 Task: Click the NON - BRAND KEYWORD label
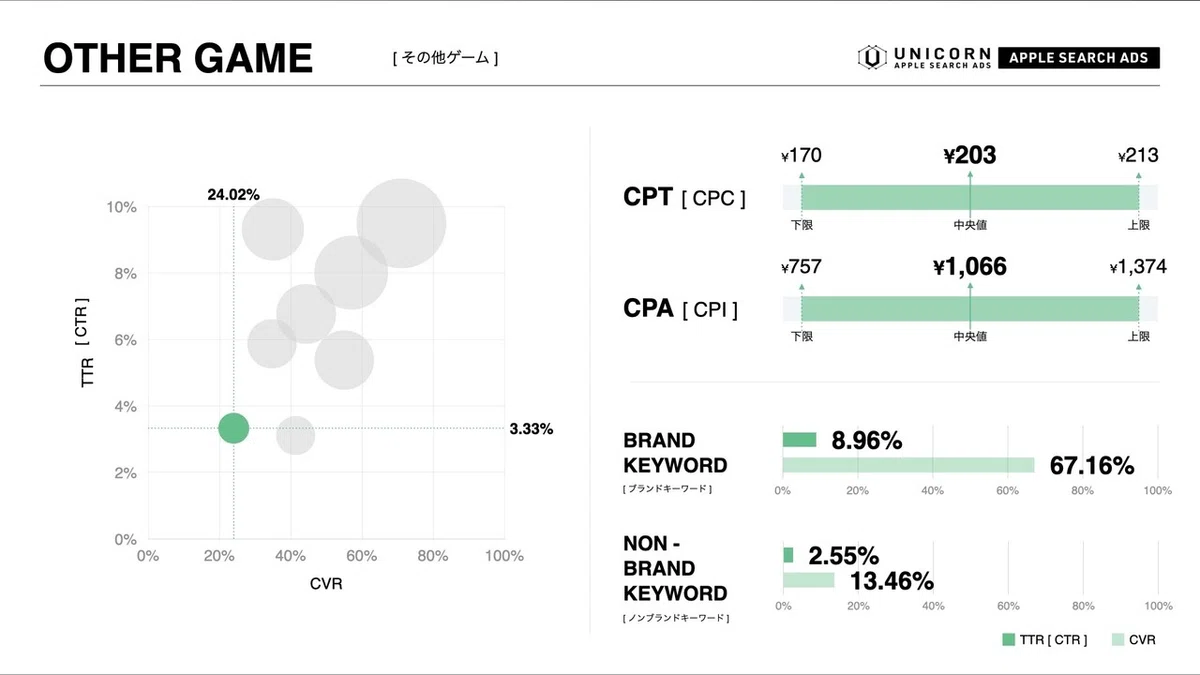coord(675,568)
